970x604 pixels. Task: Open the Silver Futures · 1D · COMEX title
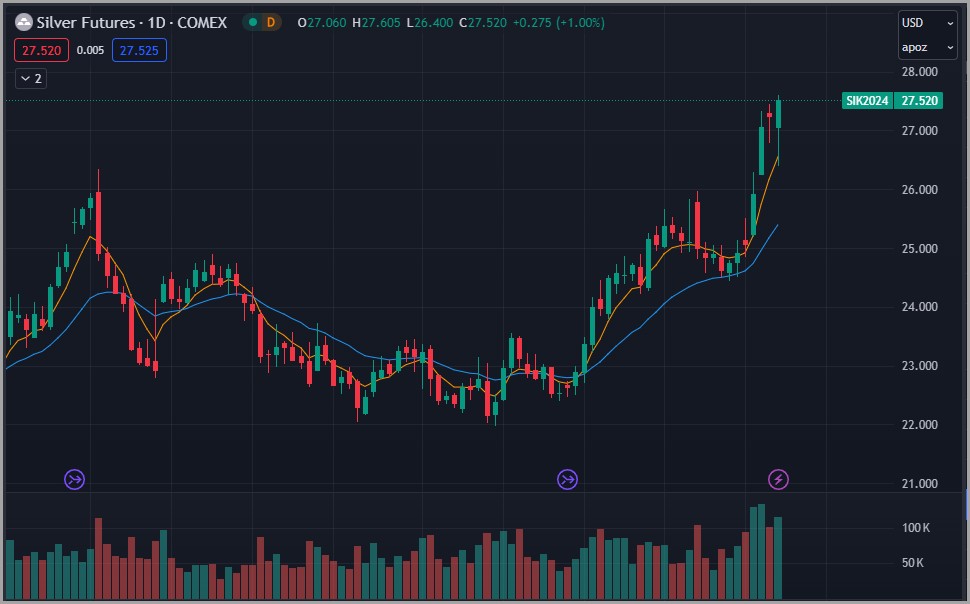[x=132, y=23]
